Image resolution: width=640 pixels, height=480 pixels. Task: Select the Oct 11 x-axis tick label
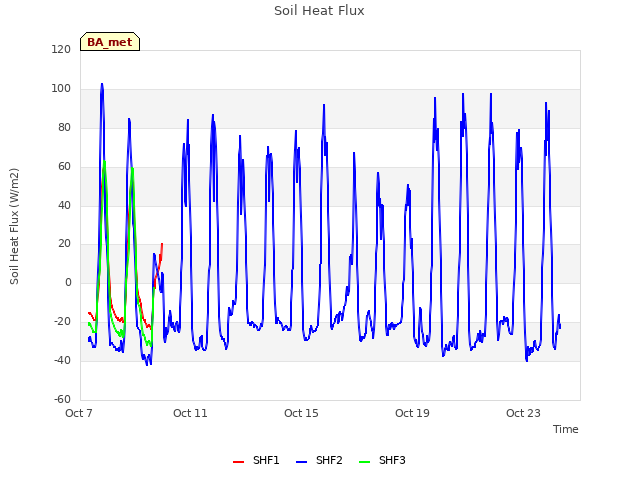point(190,413)
